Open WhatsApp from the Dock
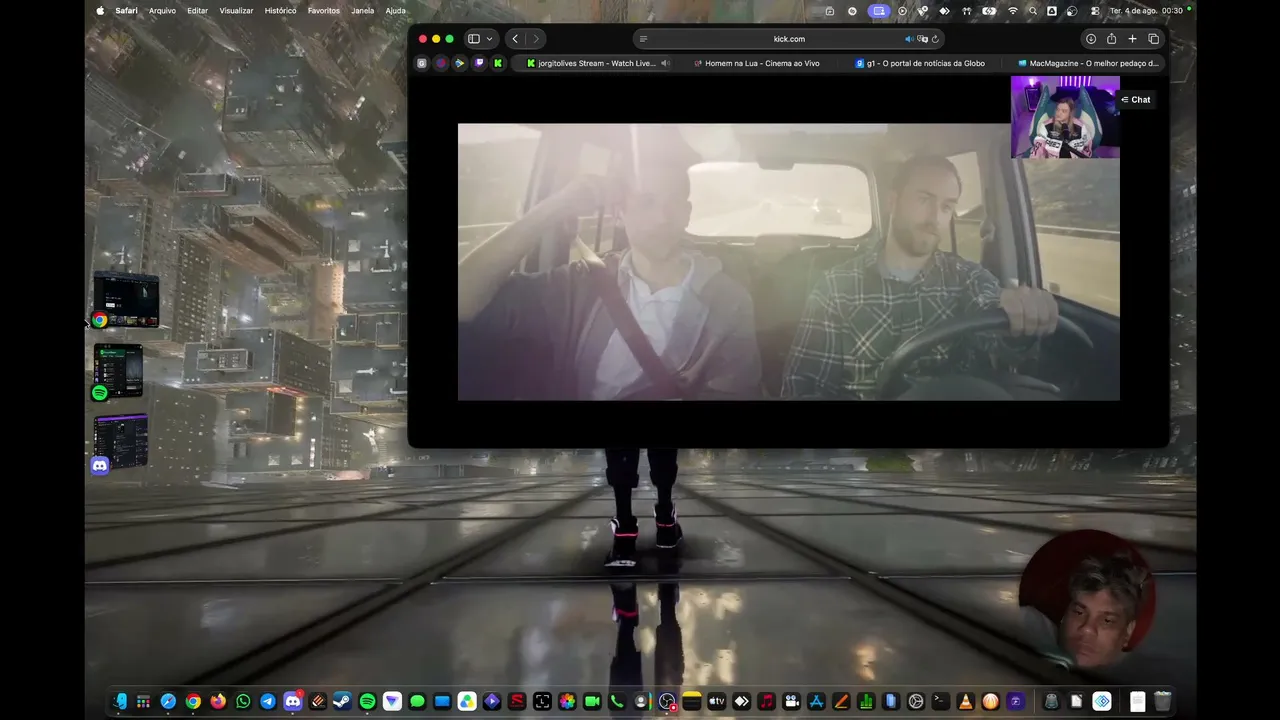Viewport: 1280px width, 720px height. click(243, 702)
